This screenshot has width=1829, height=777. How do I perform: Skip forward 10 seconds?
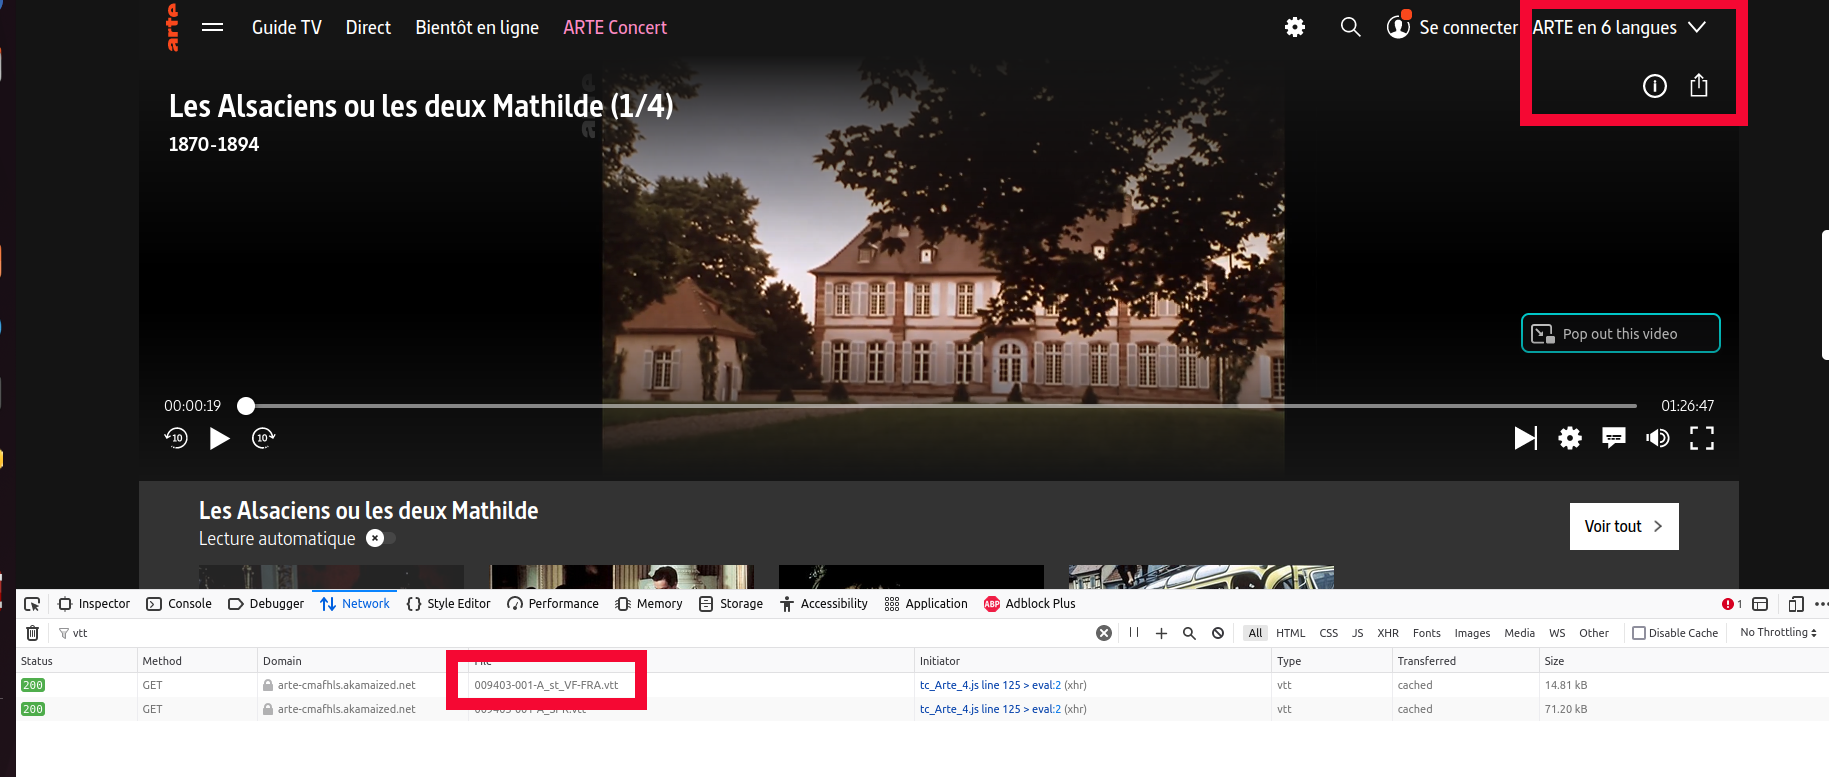263,437
